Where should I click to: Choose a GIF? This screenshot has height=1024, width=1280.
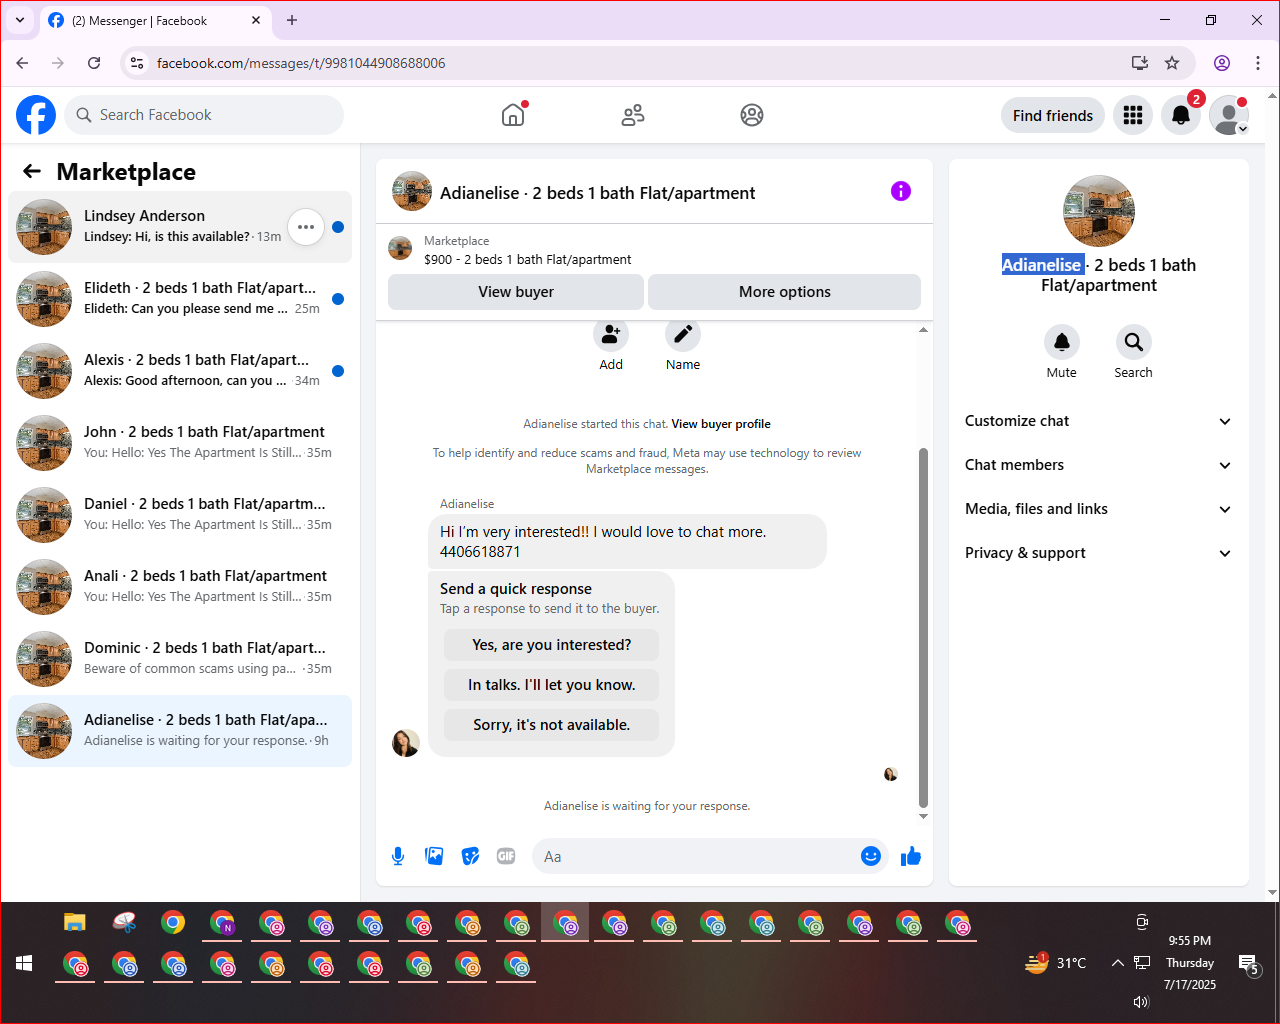pos(506,856)
